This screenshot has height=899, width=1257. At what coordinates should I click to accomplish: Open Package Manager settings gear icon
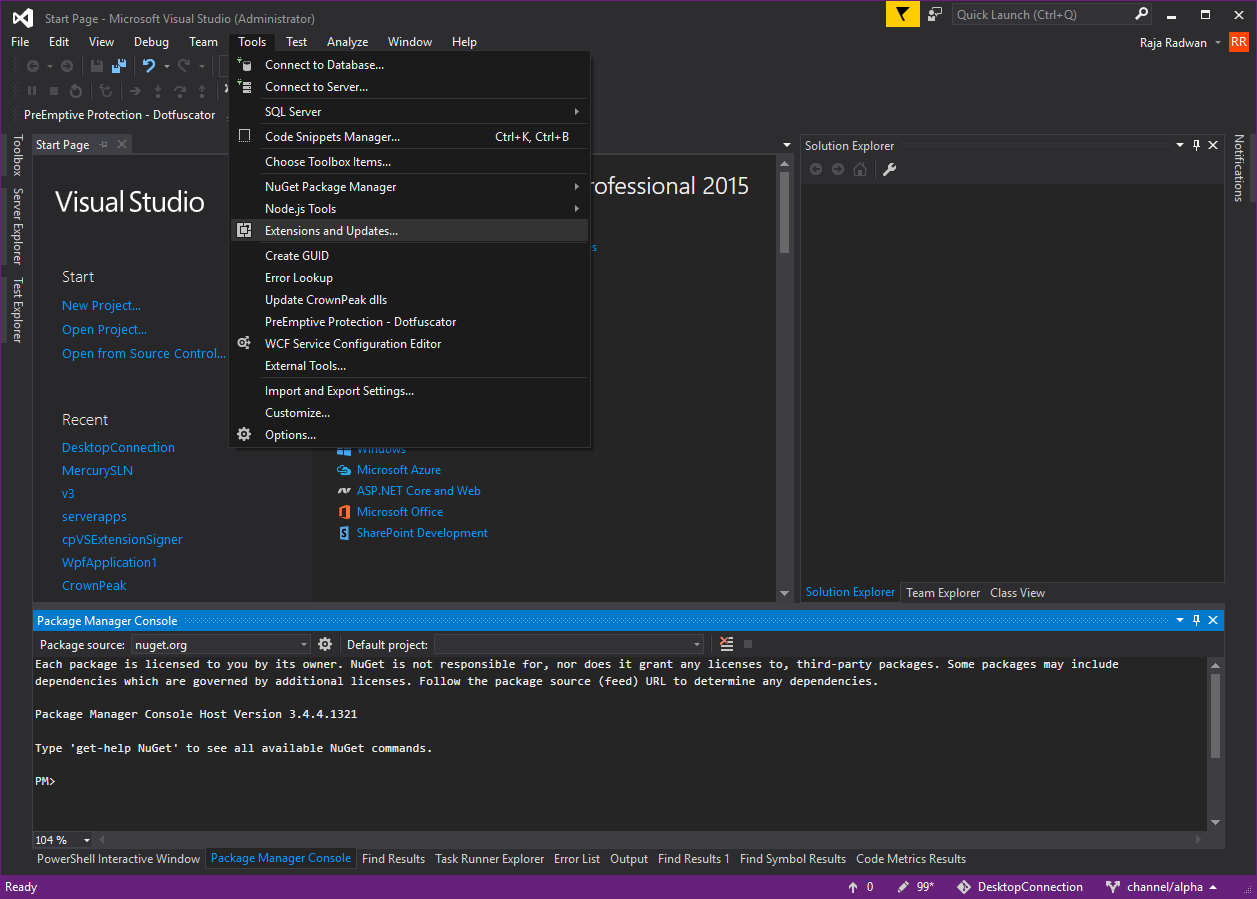click(x=325, y=644)
